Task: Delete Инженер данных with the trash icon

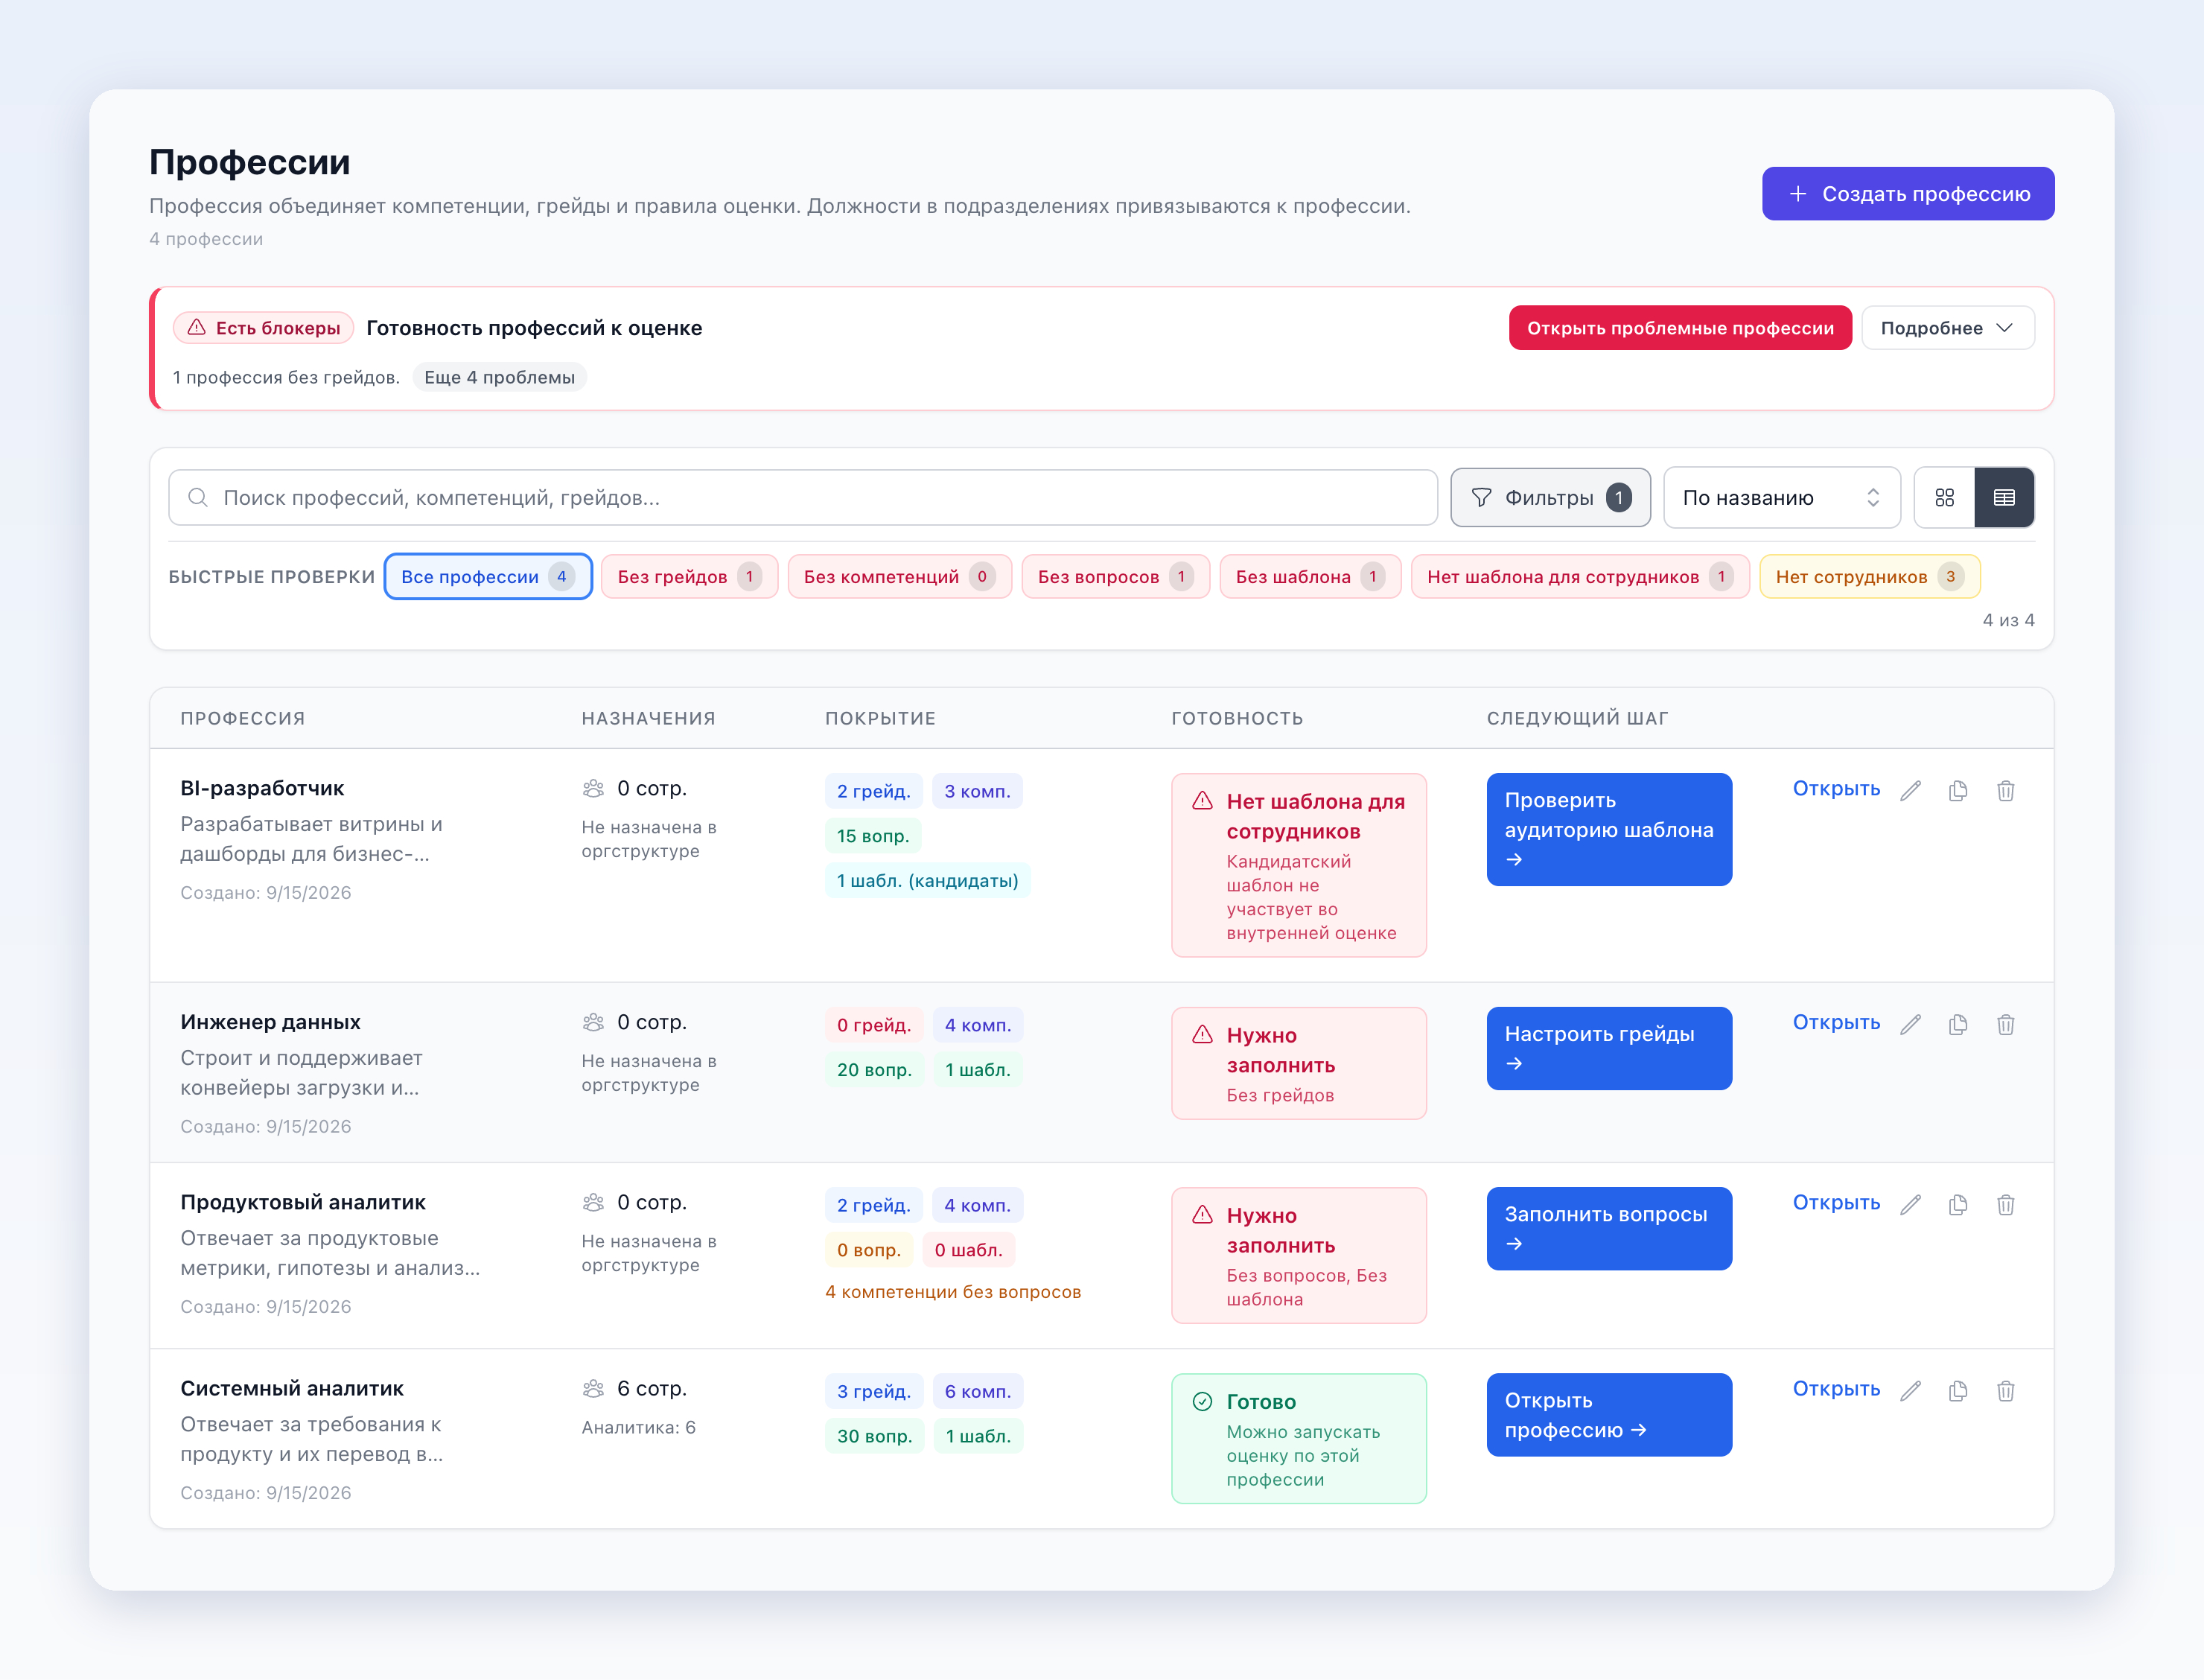Action: pyautogui.click(x=2005, y=1024)
